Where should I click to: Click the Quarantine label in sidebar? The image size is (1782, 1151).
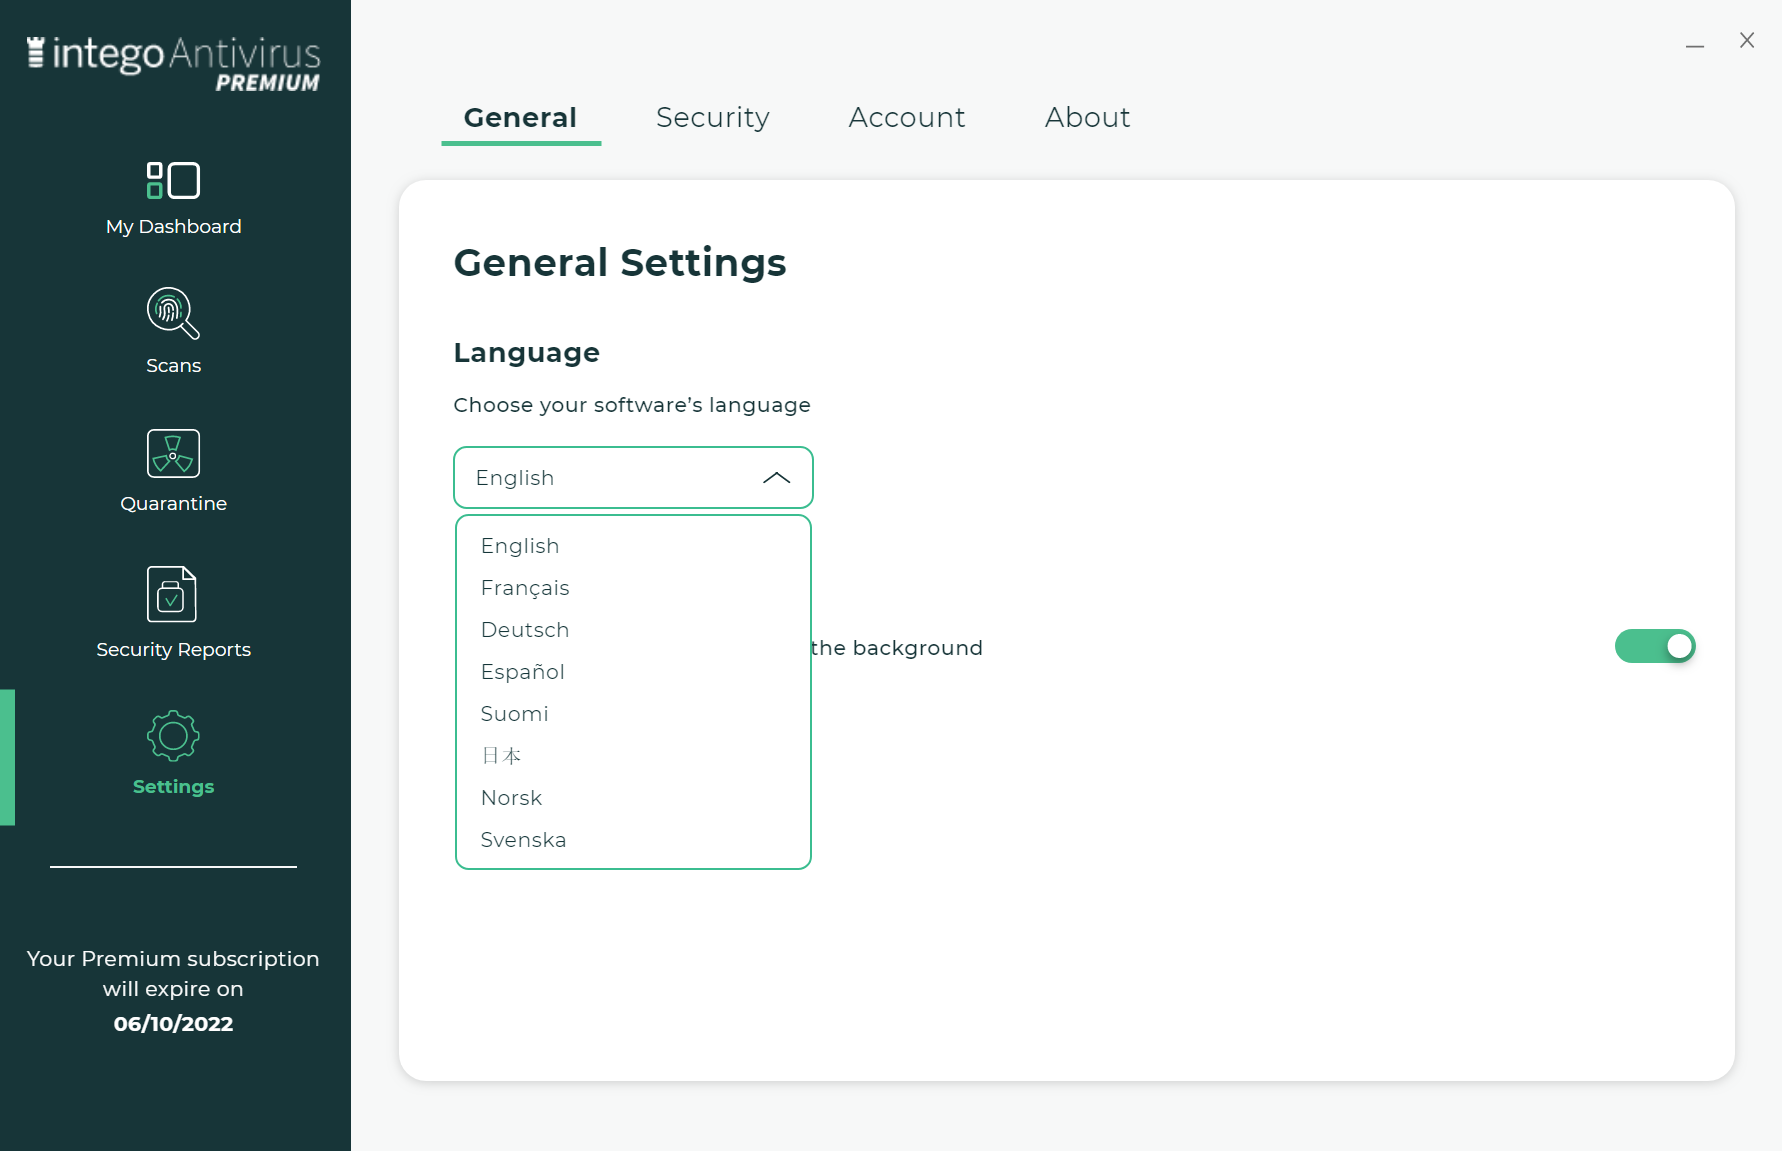(x=174, y=504)
